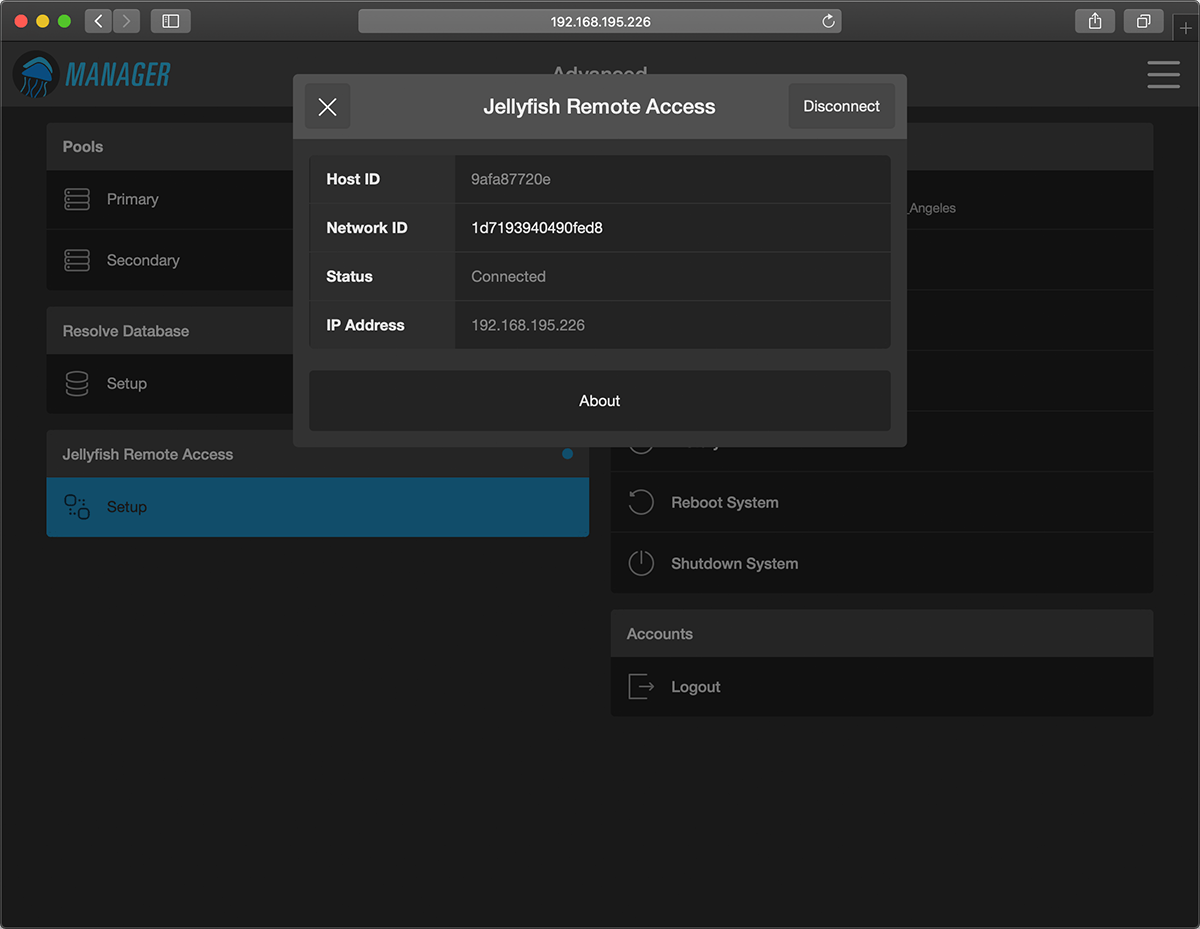Select Shutdown System
The height and width of the screenshot is (929, 1200).
point(882,563)
